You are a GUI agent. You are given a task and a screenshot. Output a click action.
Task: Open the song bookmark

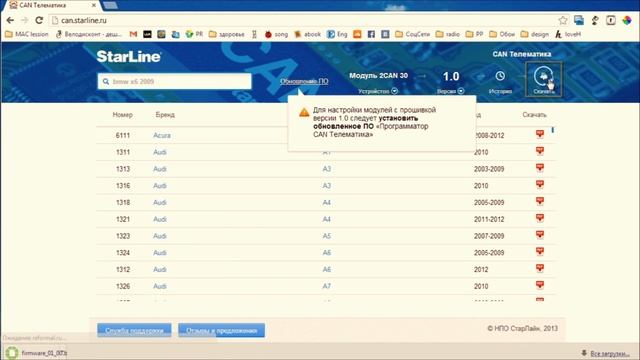click(x=276, y=34)
